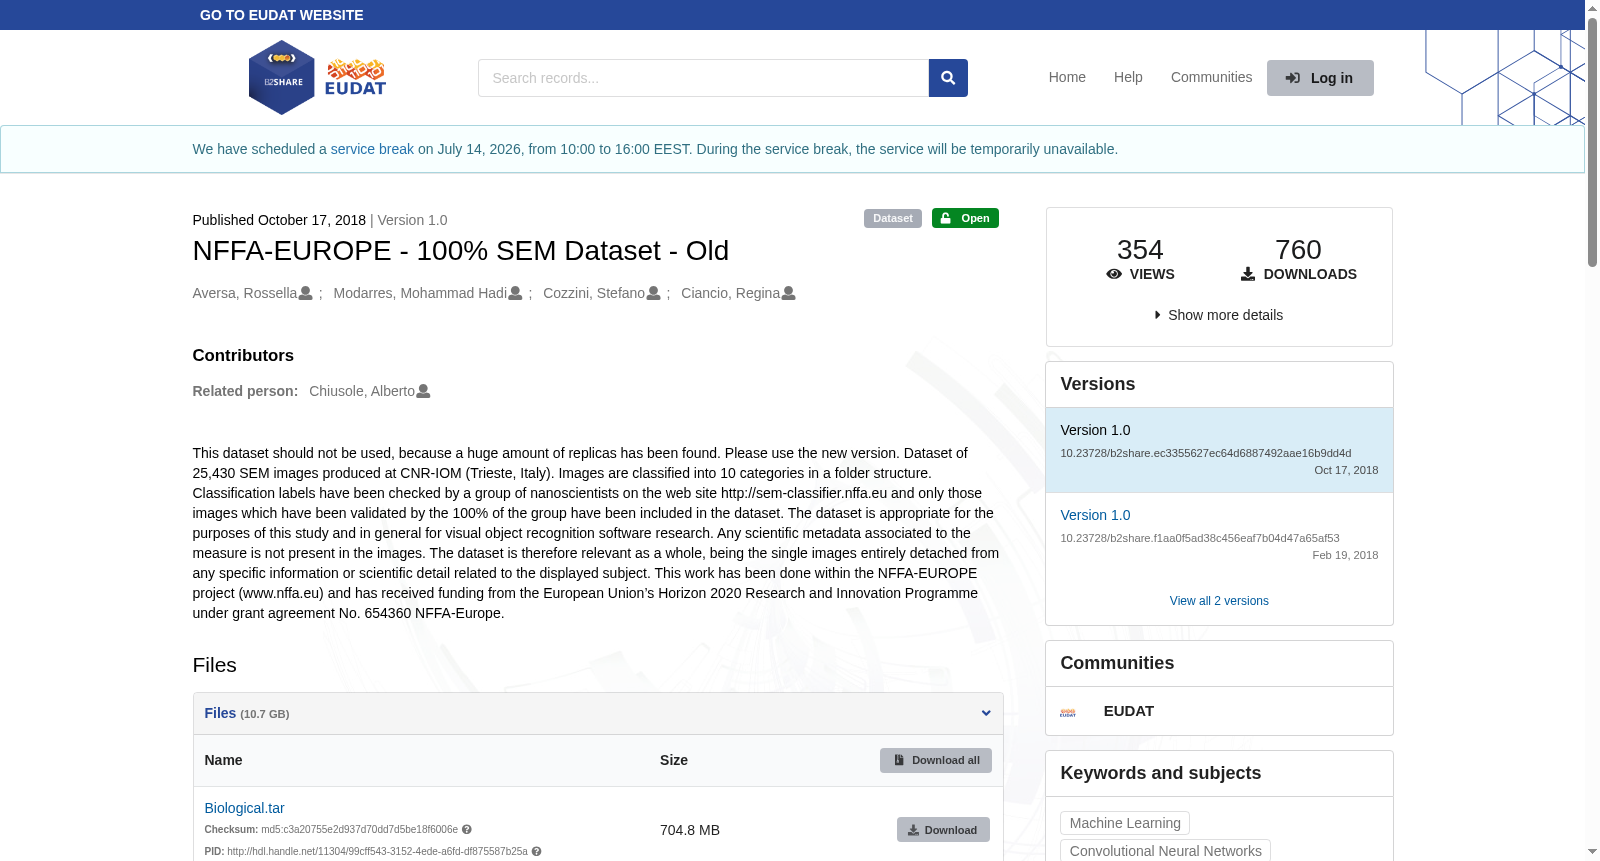This screenshot has height=861, width=1600.
Task: Open the Help menu item
Action: click(x=1128, y=77)
